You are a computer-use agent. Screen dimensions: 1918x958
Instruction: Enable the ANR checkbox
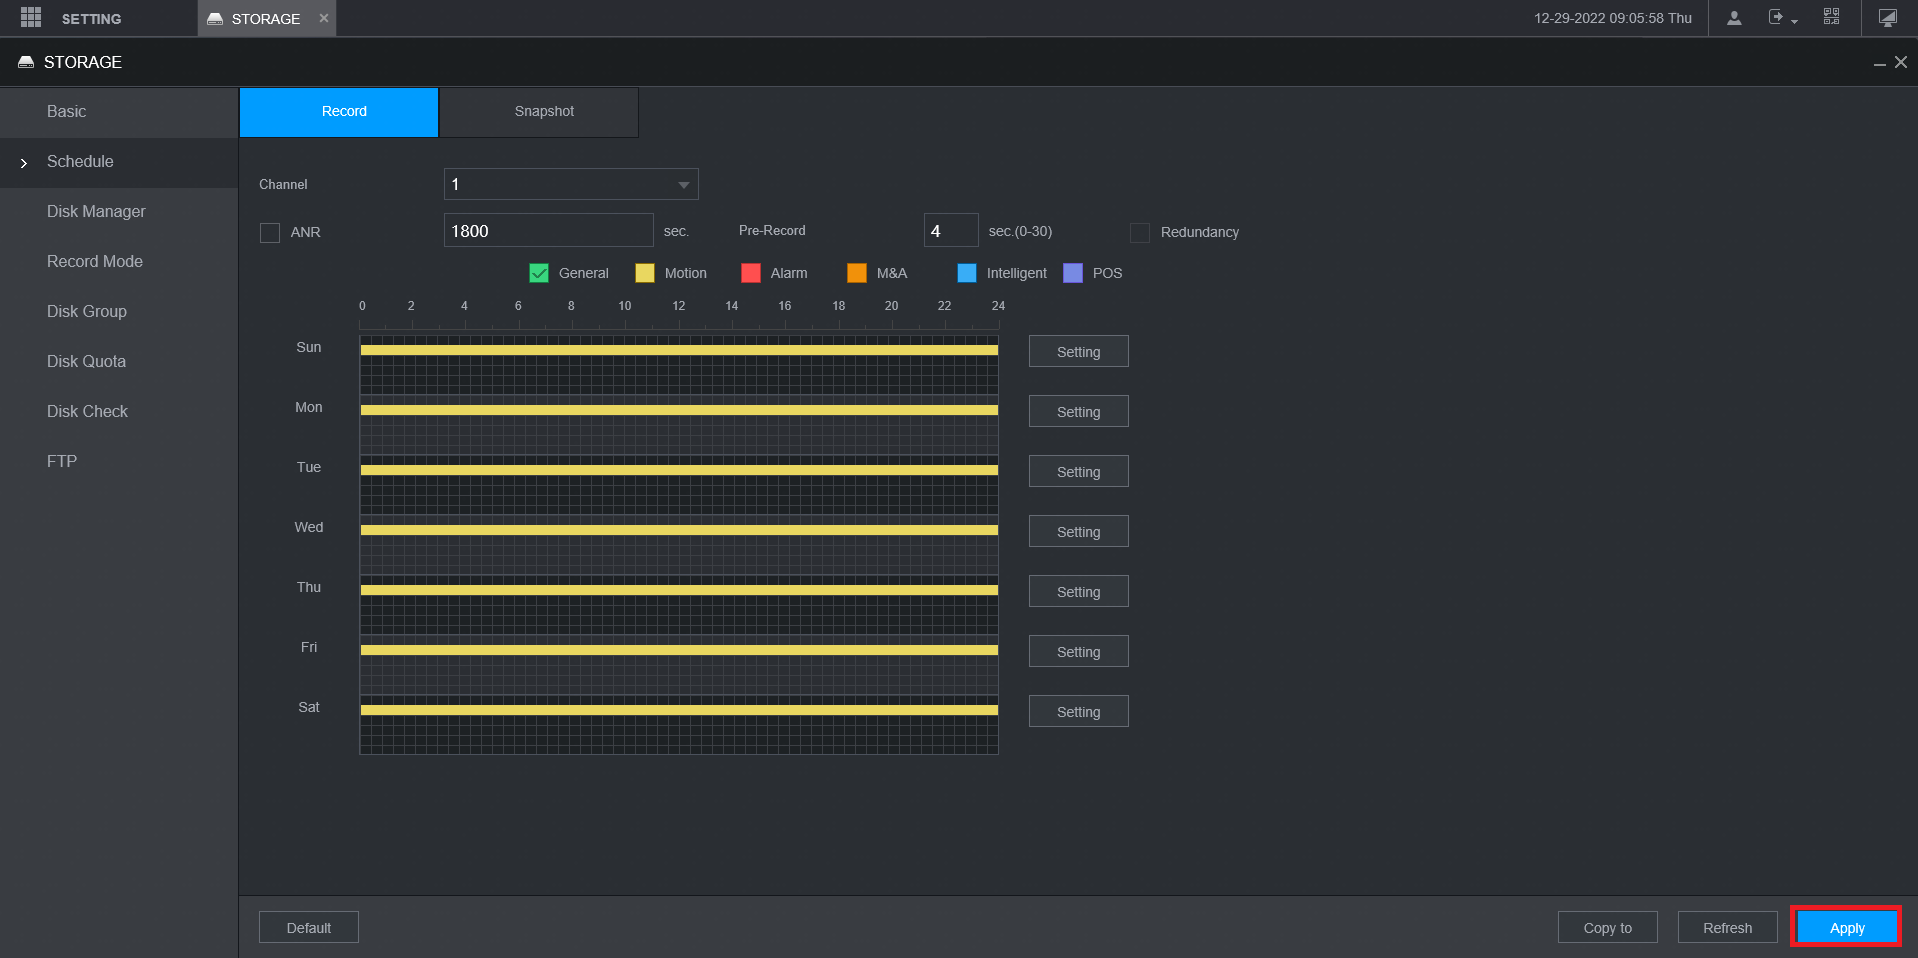tap(270, 233)
